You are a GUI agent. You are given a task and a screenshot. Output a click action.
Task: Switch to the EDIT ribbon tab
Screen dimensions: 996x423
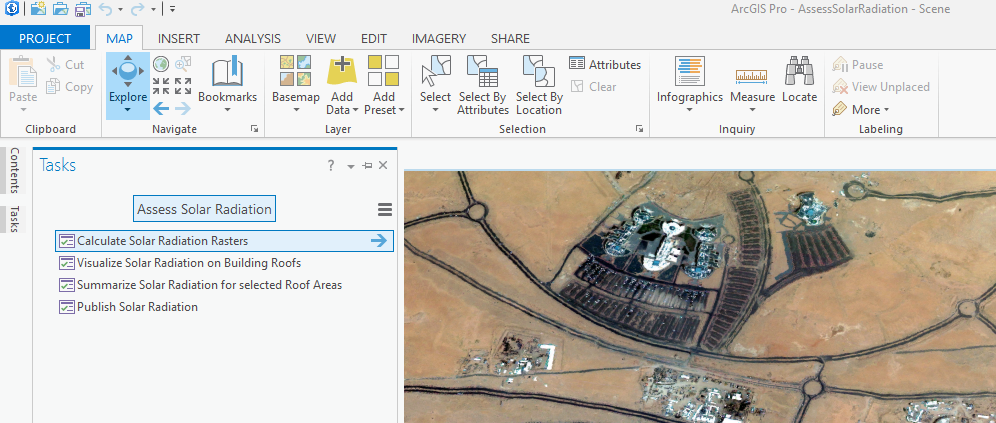tap(374, 38)
